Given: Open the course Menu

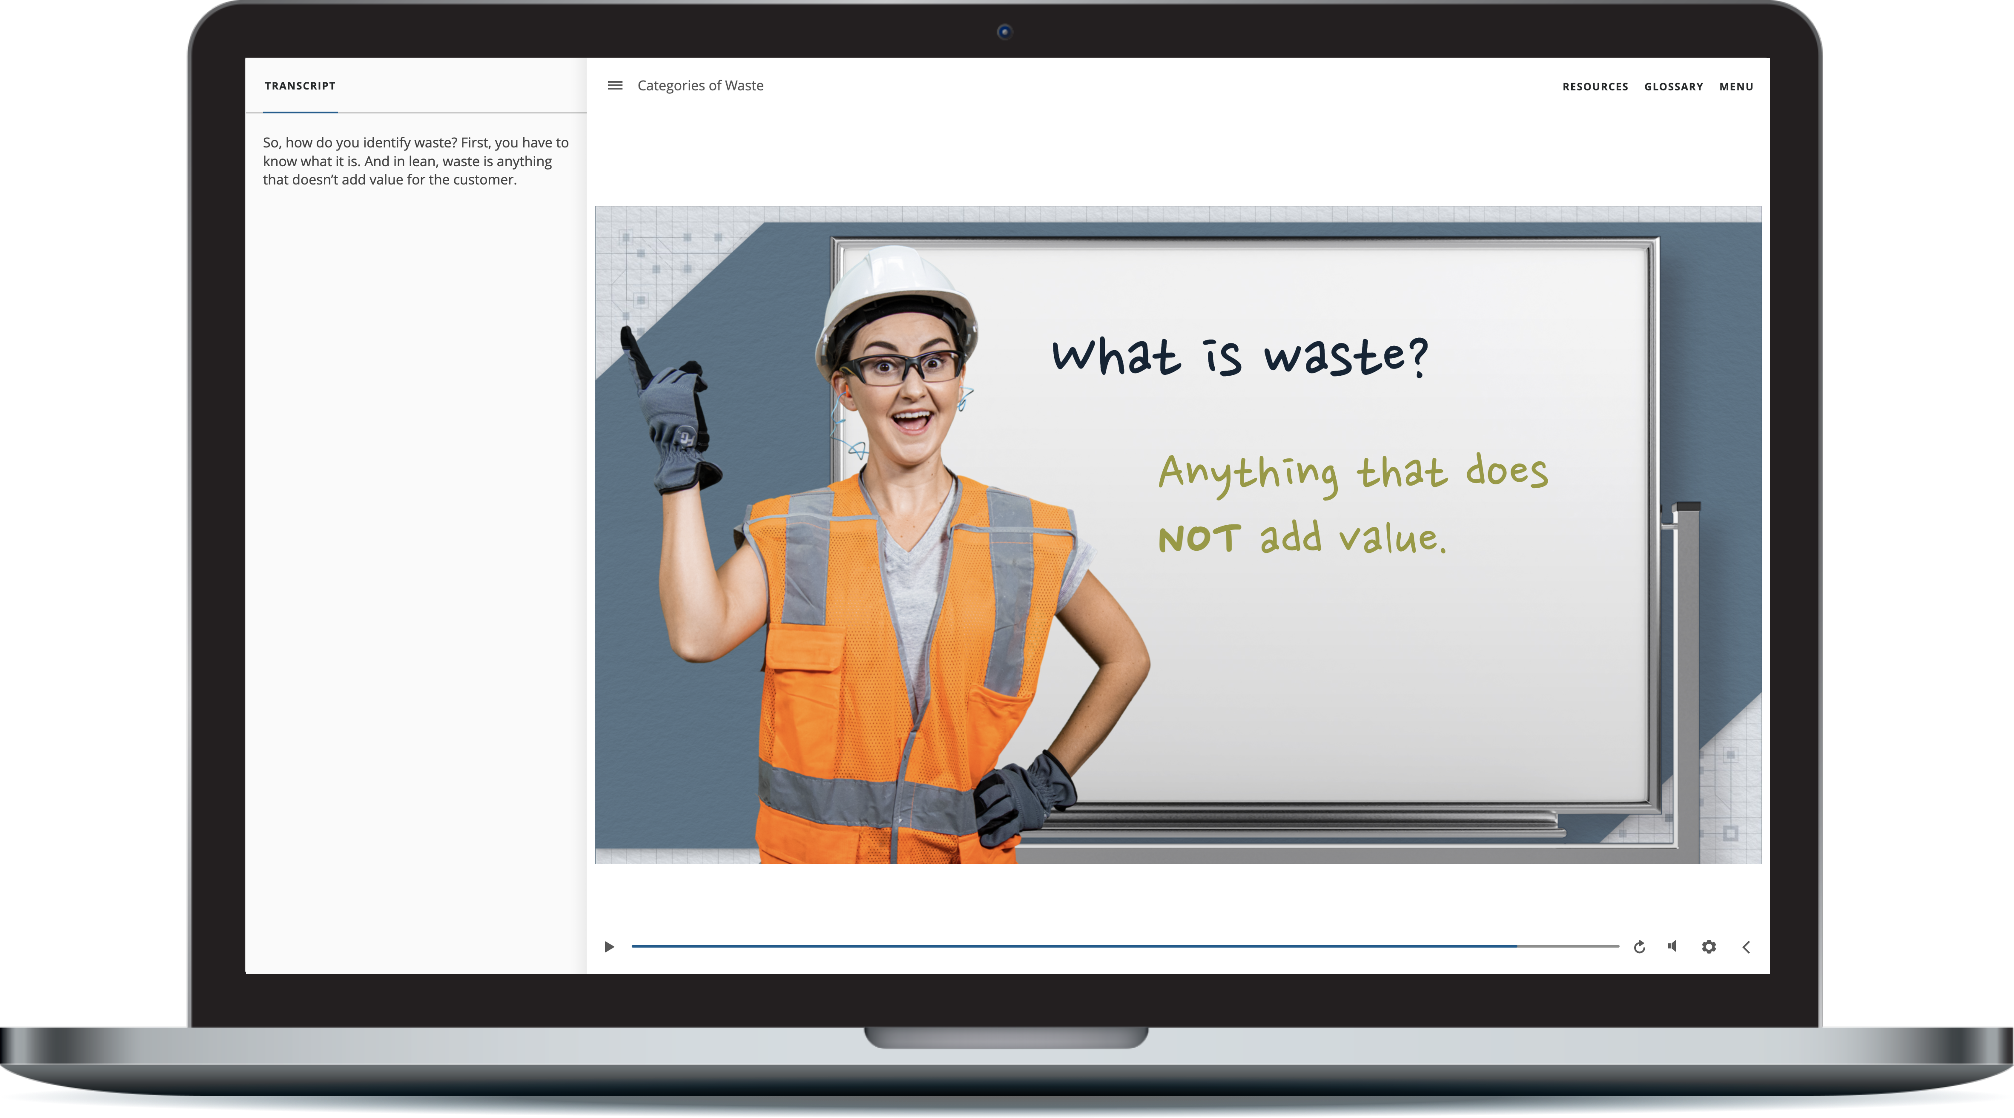Looking at the screenshot, I should tap(1736, 87).
